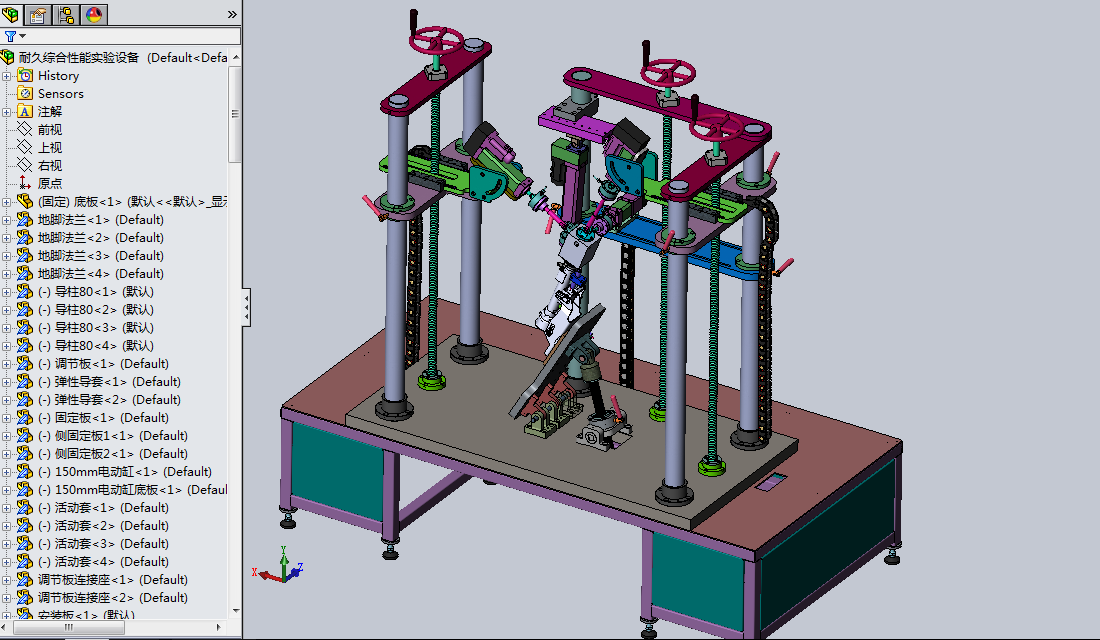The image size is (1100, 640).
Task: Click the 底板<1> part icon
Action: [25, 201]
